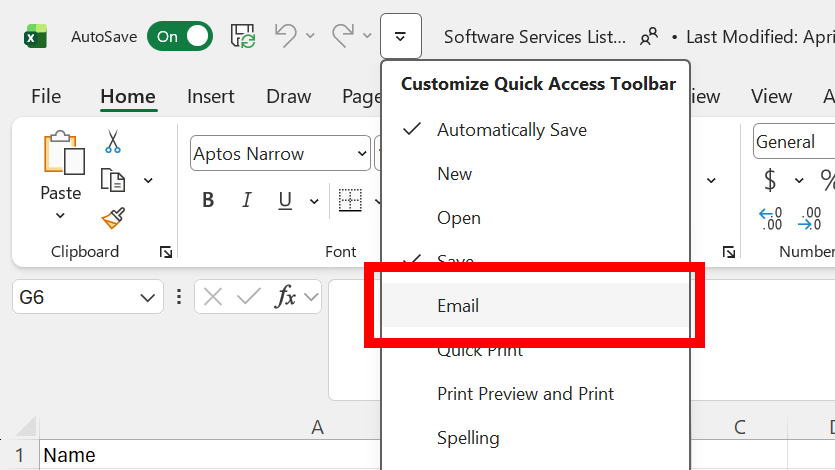This screenshot has width=835, height=470.
Task: Open the Clipboard dialog launcher
Action: click(x=166, y=252)
